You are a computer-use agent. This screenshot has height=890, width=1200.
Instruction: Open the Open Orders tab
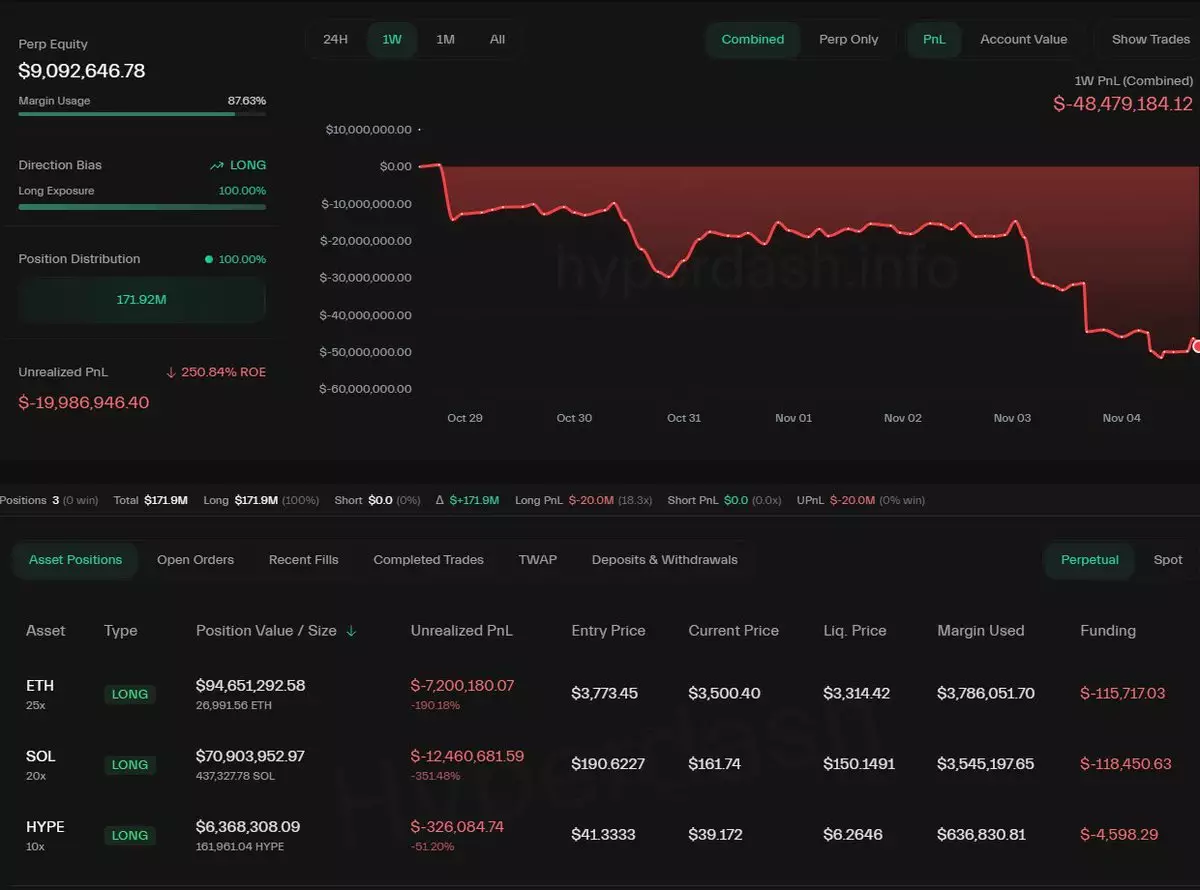(x=195, y=560)
